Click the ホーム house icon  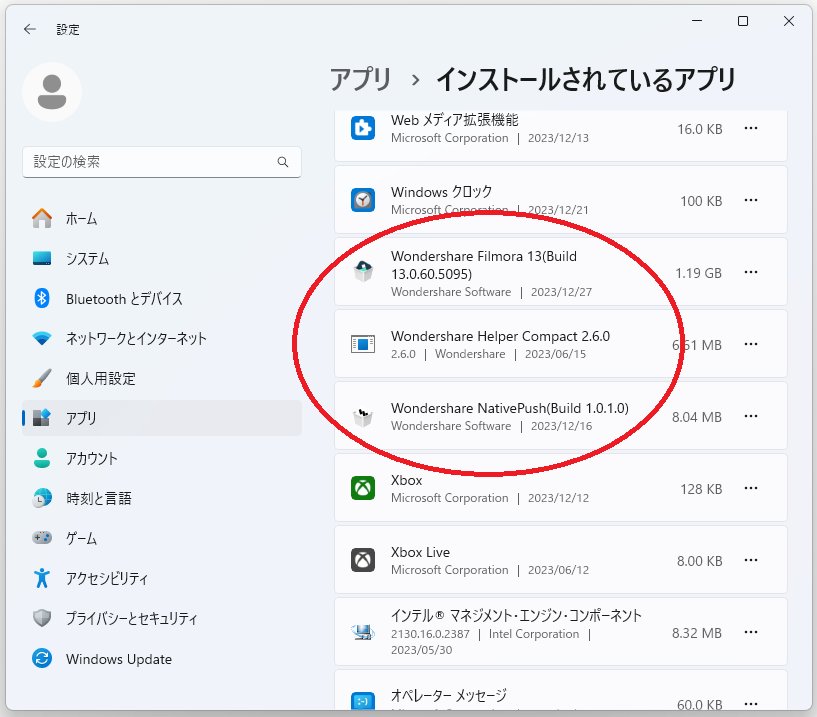(42, 218)
